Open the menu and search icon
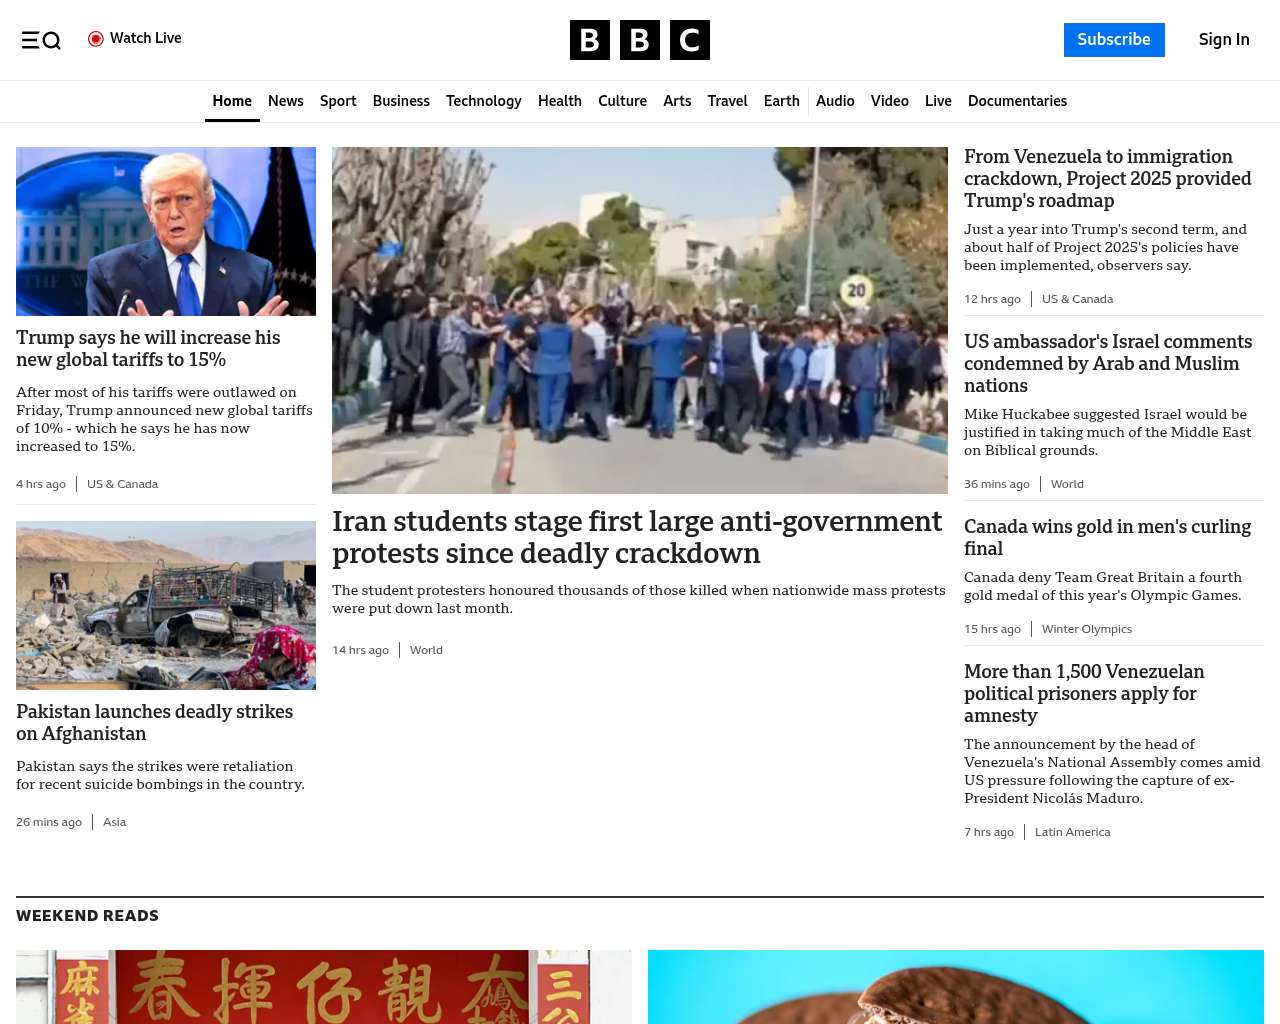This screenshot has height=1024, width=1280. point(41,40)
